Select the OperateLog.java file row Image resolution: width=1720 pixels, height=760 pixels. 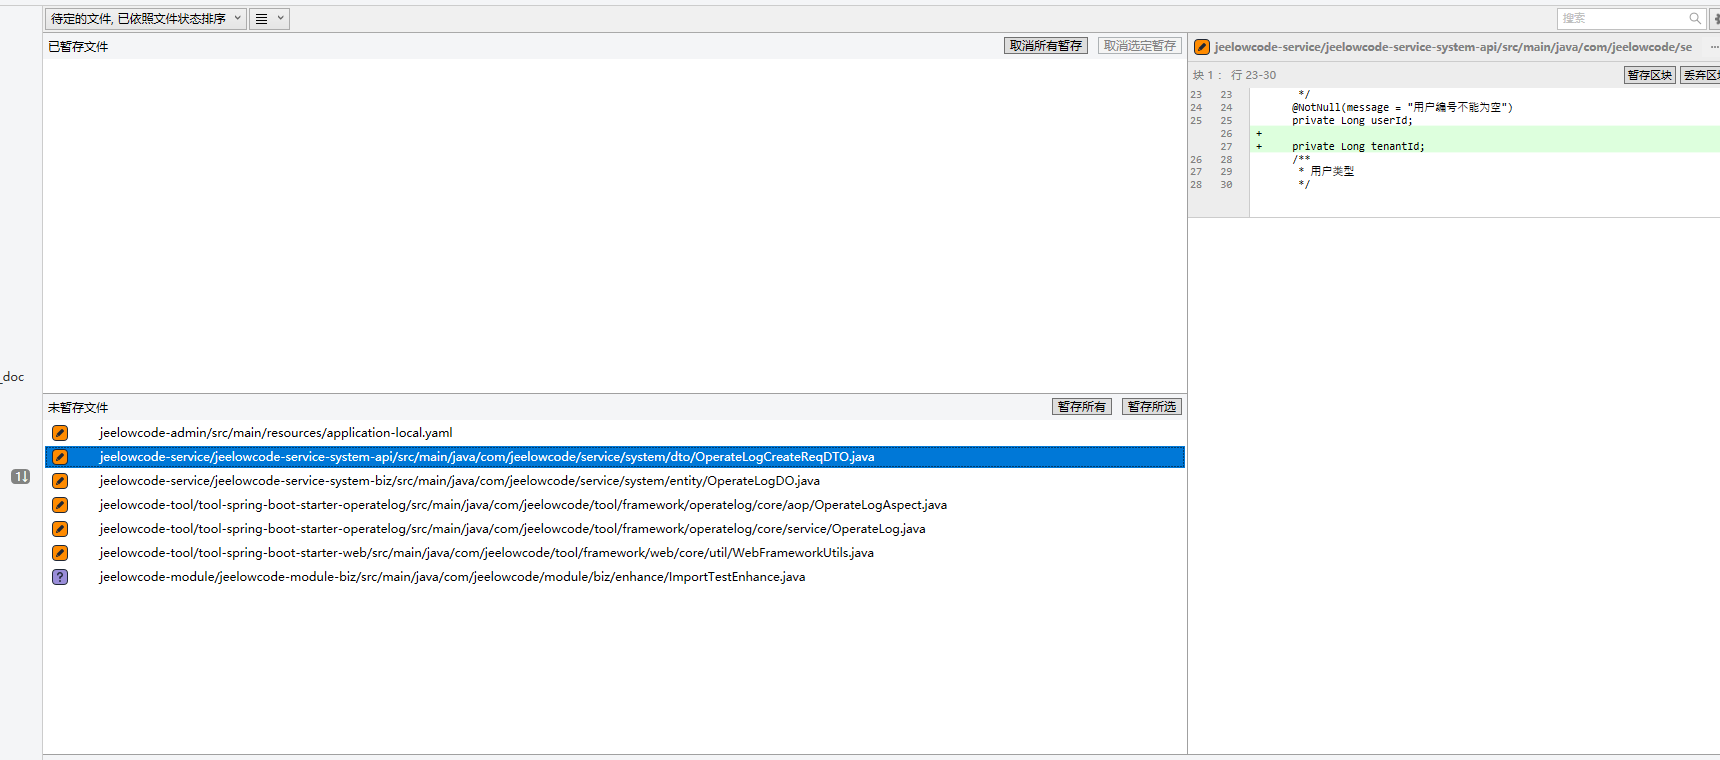(x=512, y=529)
